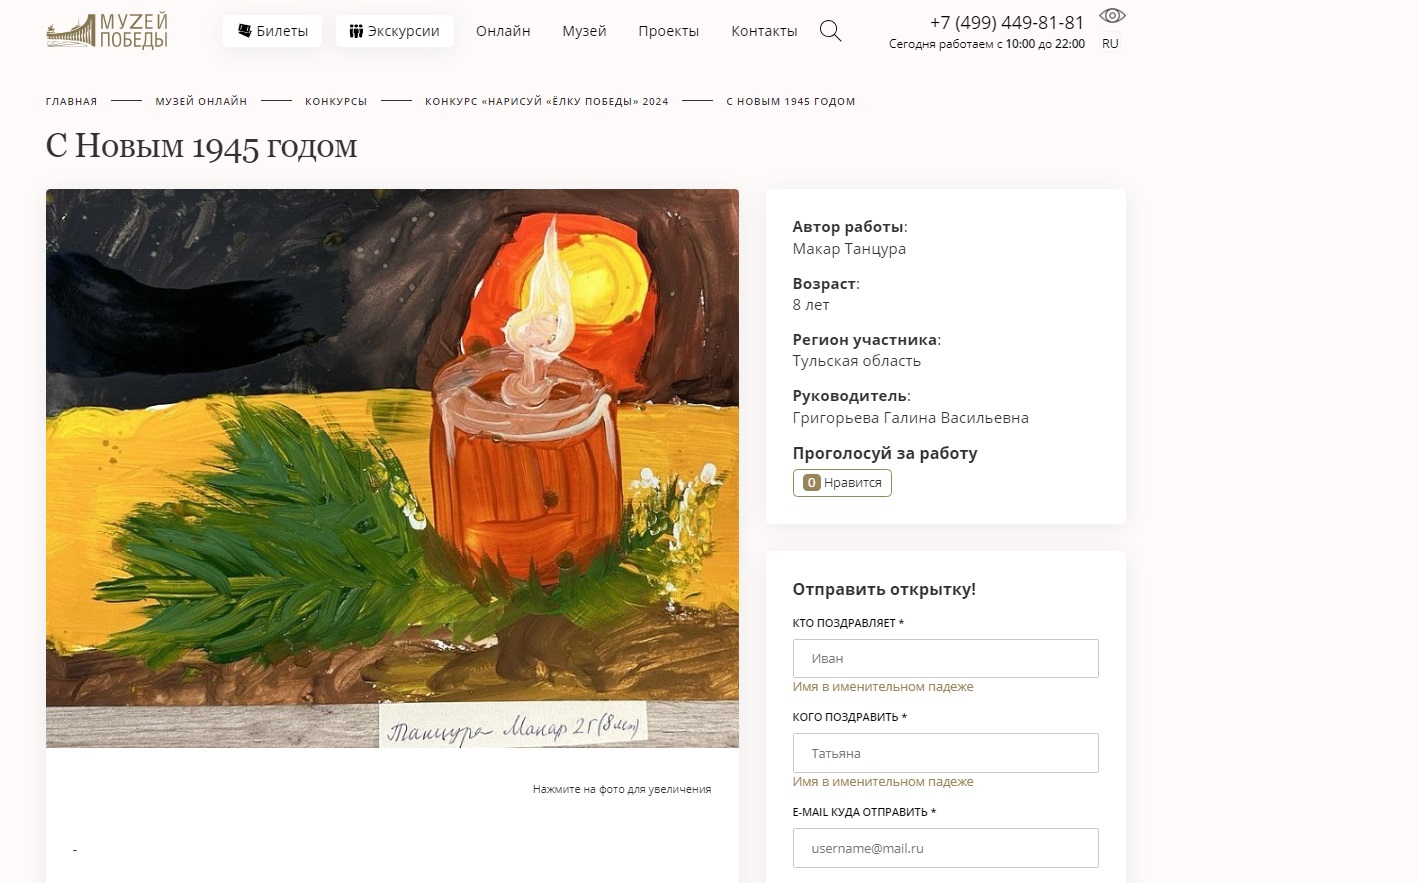The image size is (1419, 883).
Task: Call the phone number +7 (499) 449-81-81
Action: [1006, 22]
